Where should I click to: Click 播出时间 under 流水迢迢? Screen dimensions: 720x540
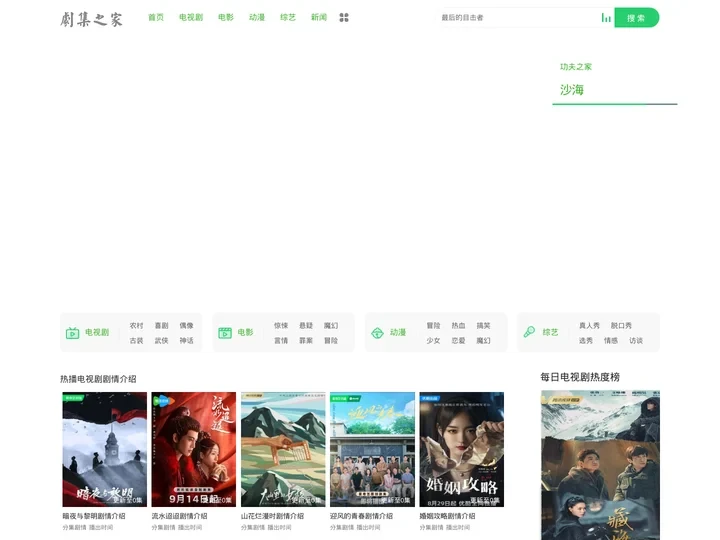tap(190, 528)
